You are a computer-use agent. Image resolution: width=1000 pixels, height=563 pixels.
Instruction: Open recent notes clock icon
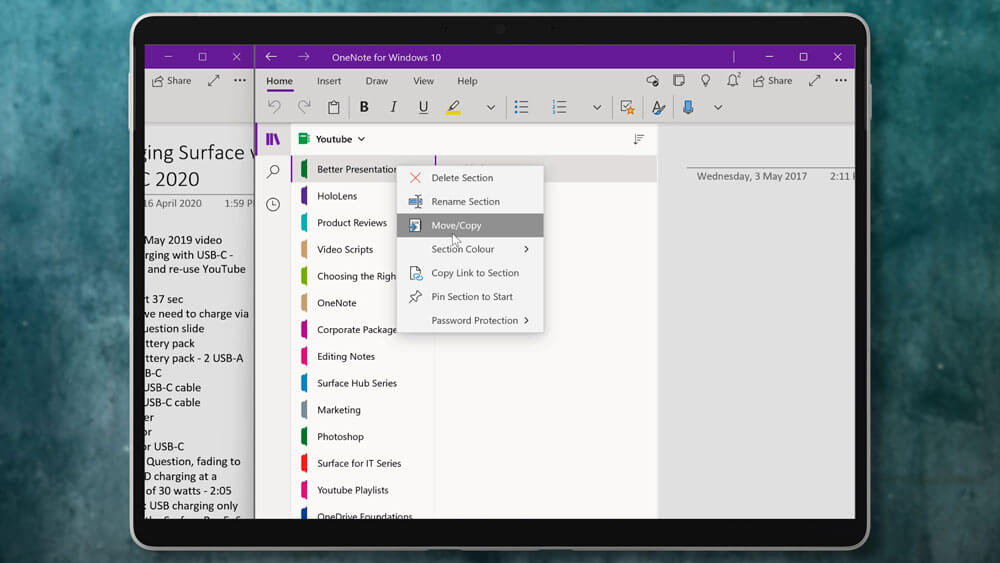pos(273,204)
